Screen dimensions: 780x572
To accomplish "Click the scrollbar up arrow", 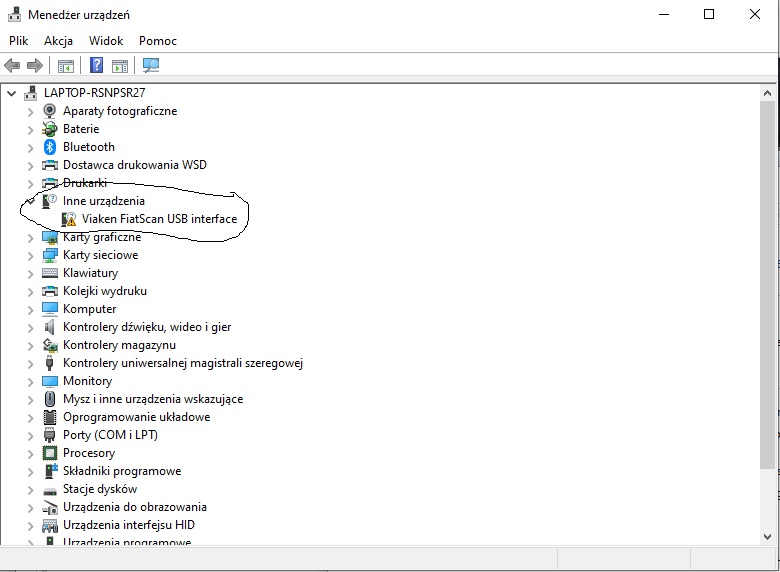I will coord(767,93).
